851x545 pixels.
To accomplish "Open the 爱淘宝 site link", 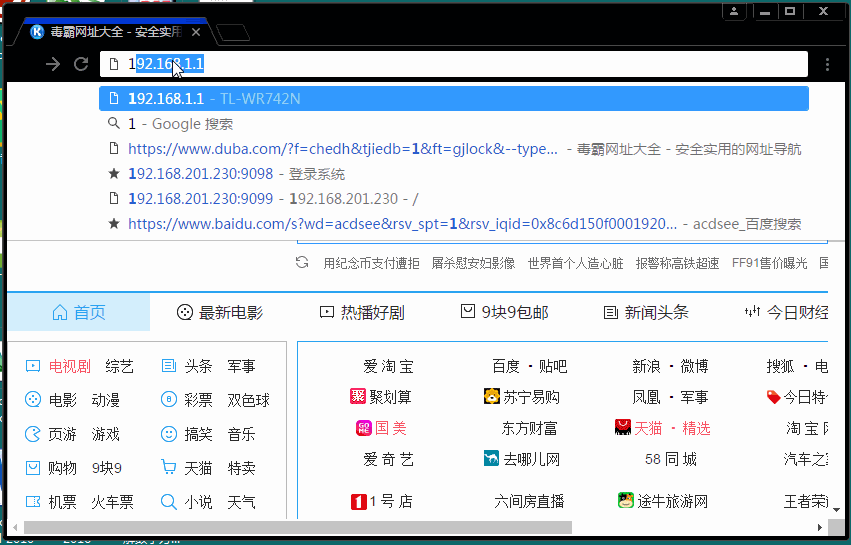I will pyautogui.click(x=388, y=366).
